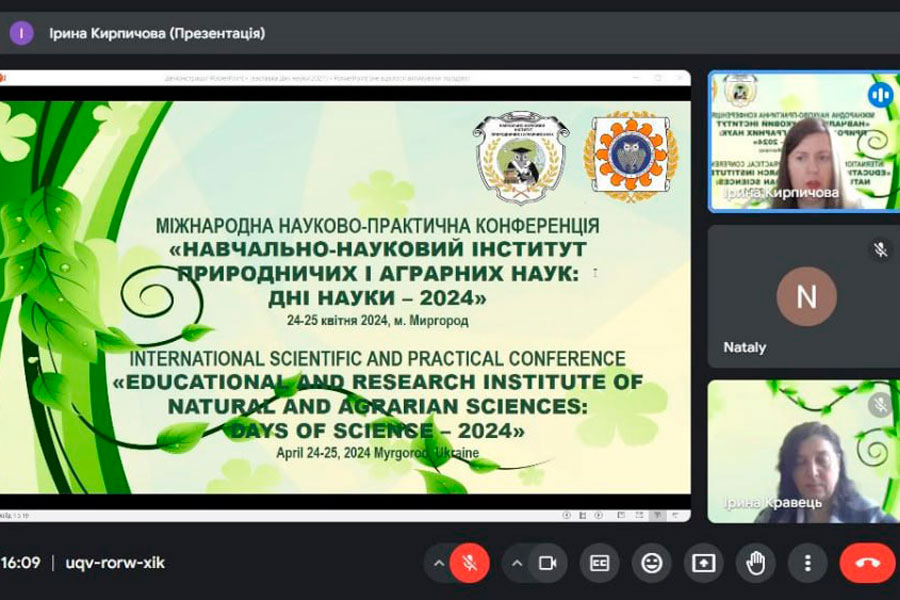Expand audio settings arrow beside the microphone
This screenshot has height=600, width=900.
pyautogui.click(x=438, y=563)
